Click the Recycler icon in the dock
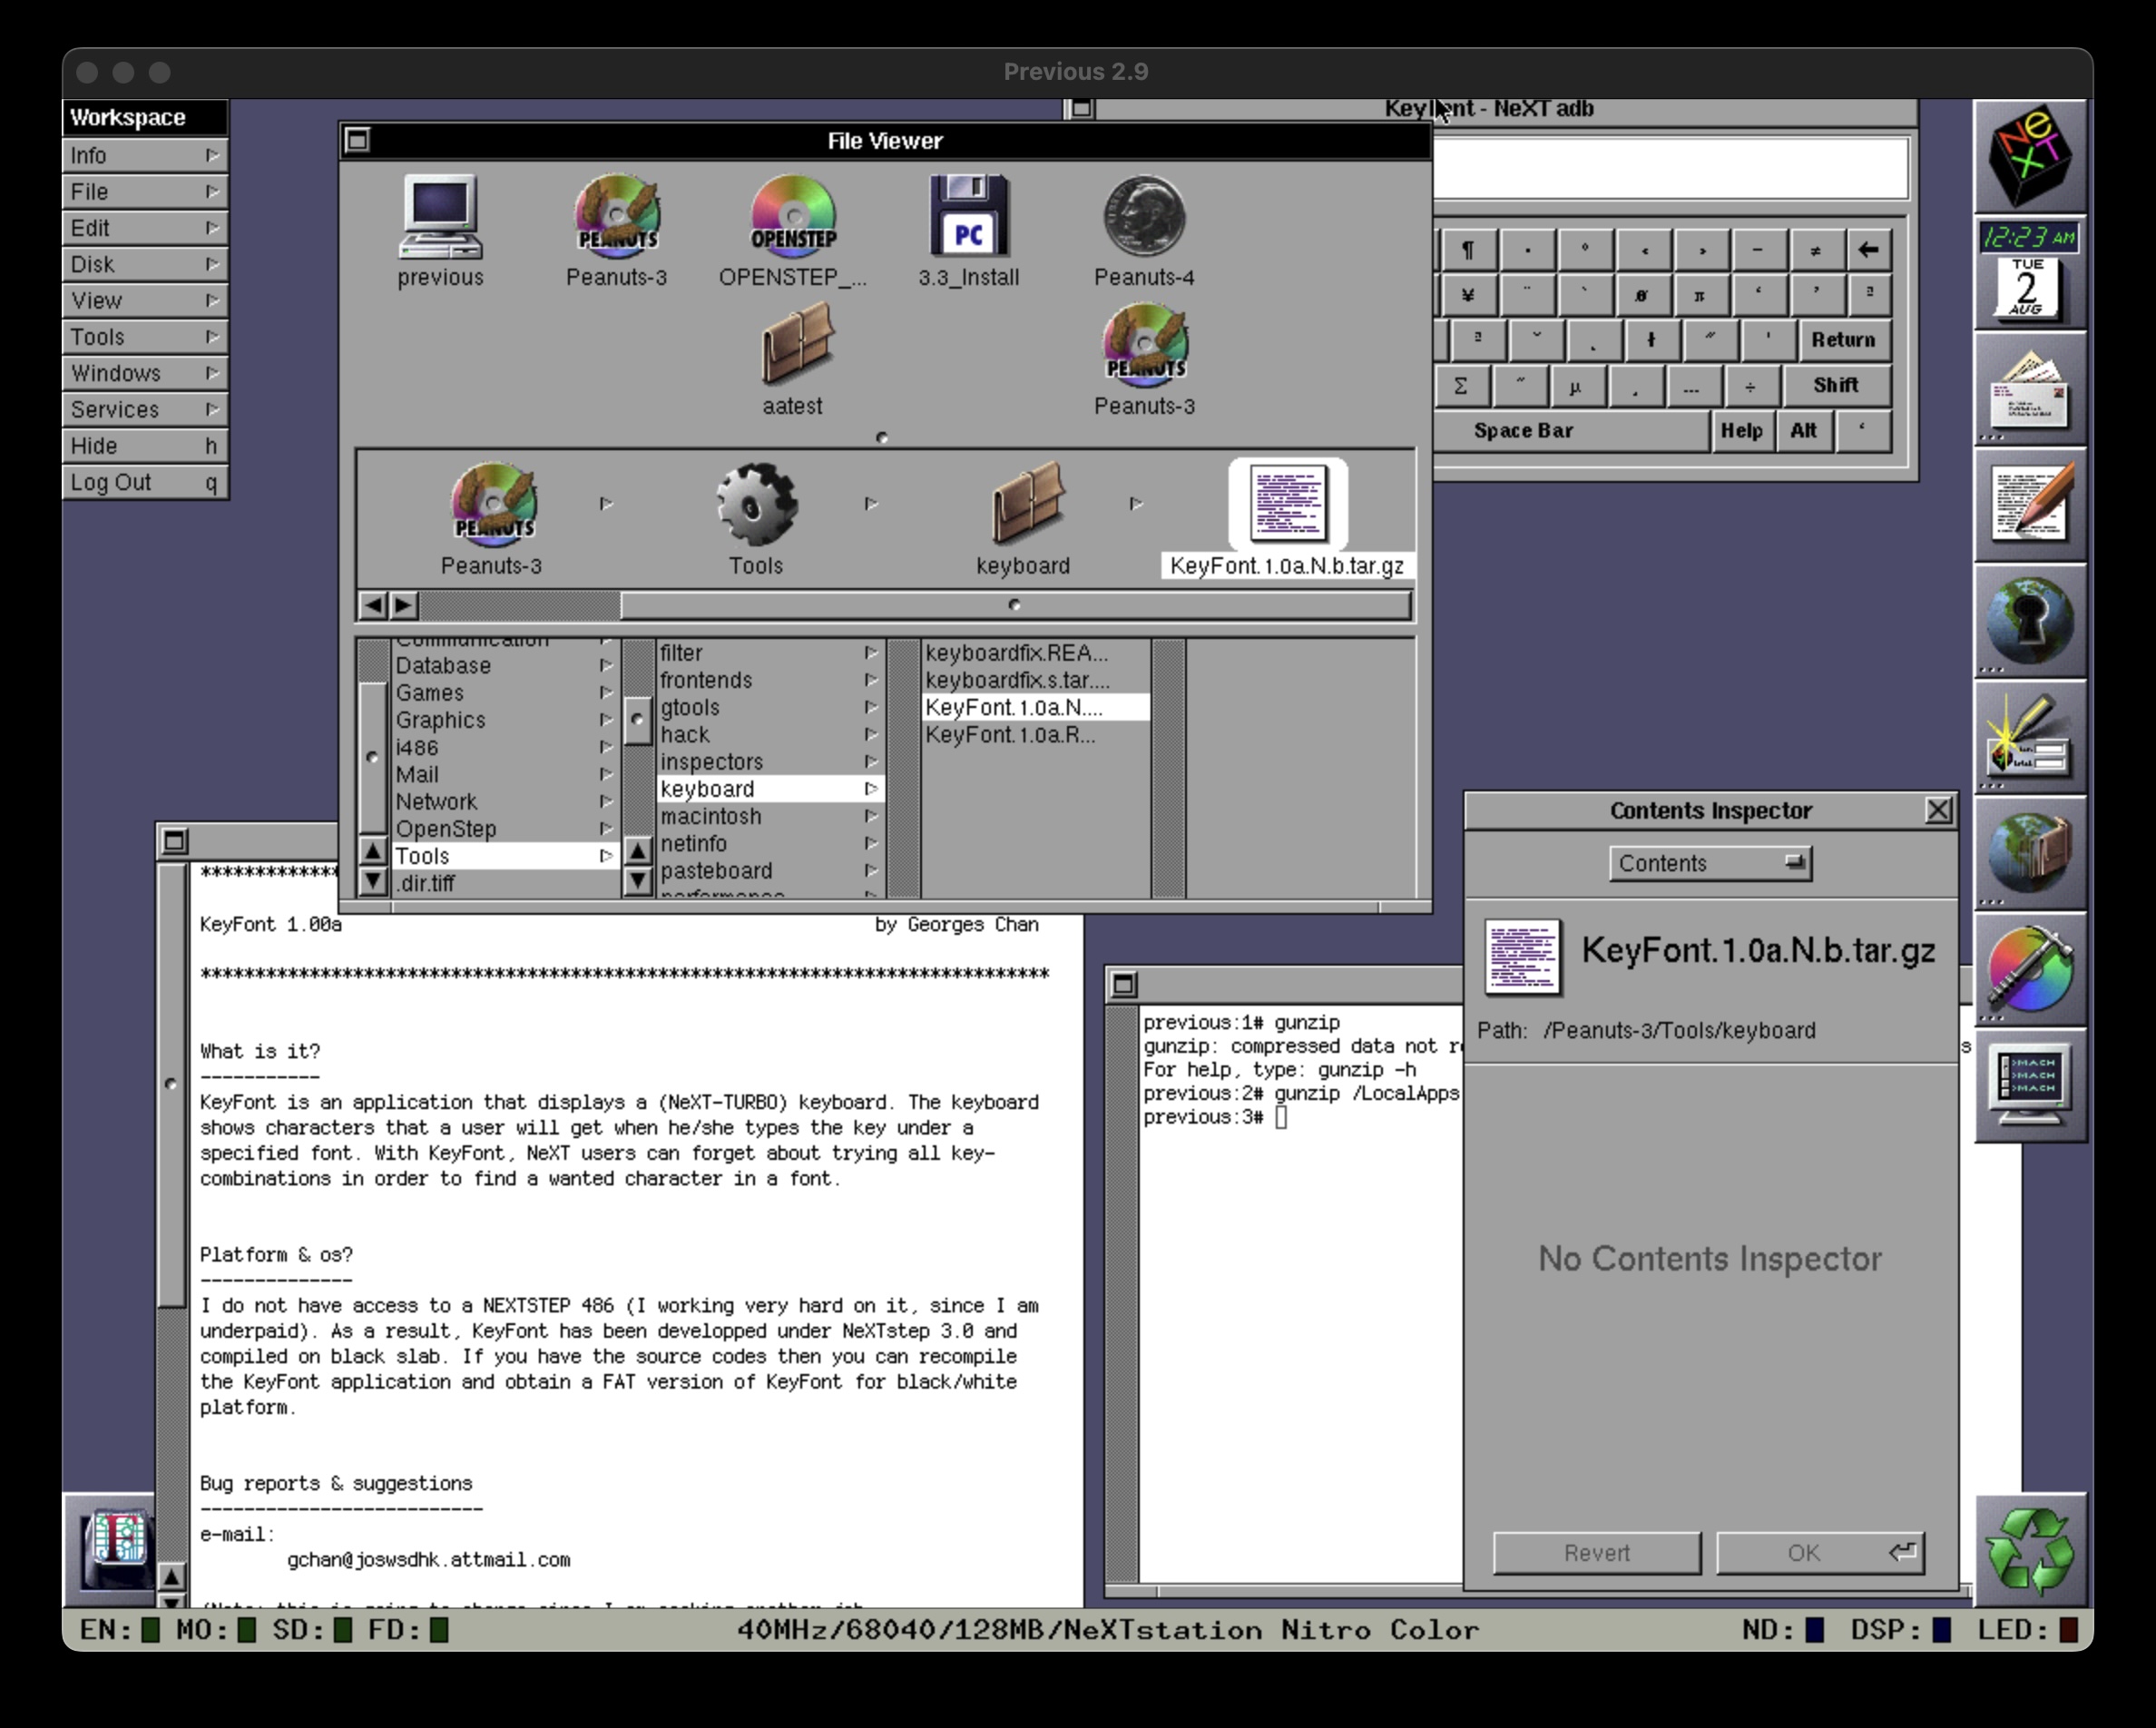 point(2029,1550)
